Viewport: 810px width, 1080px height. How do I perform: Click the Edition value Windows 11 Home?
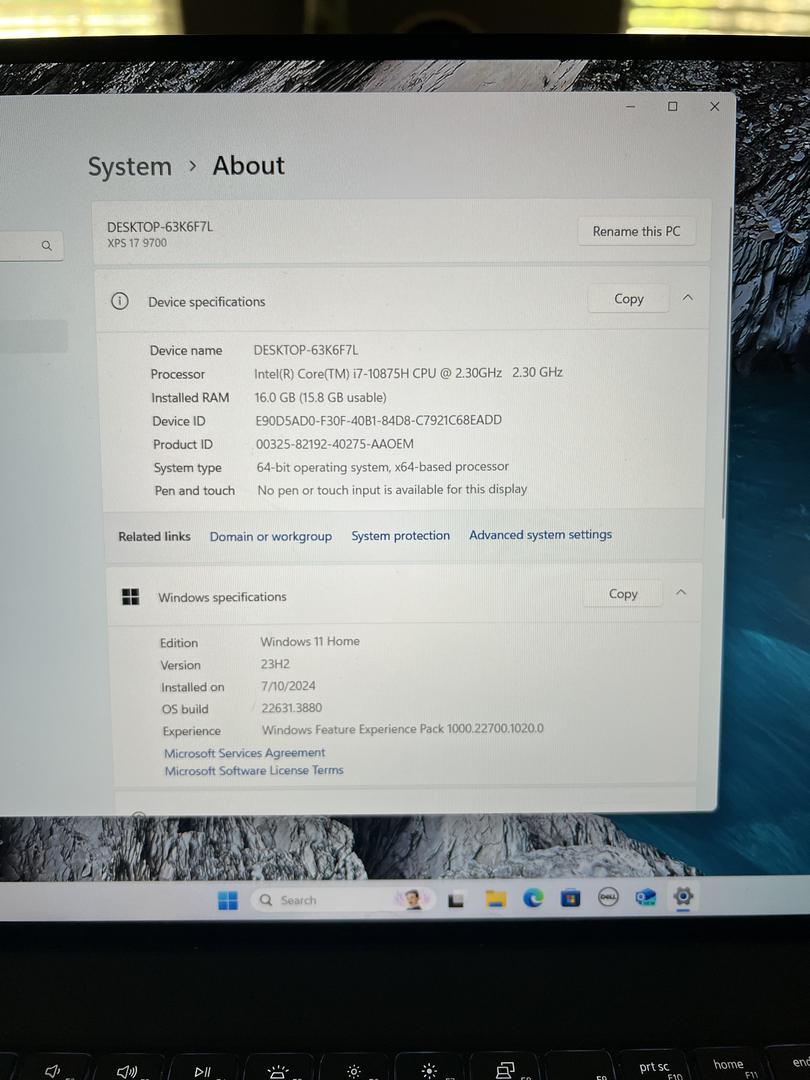[x=310, y=641]
